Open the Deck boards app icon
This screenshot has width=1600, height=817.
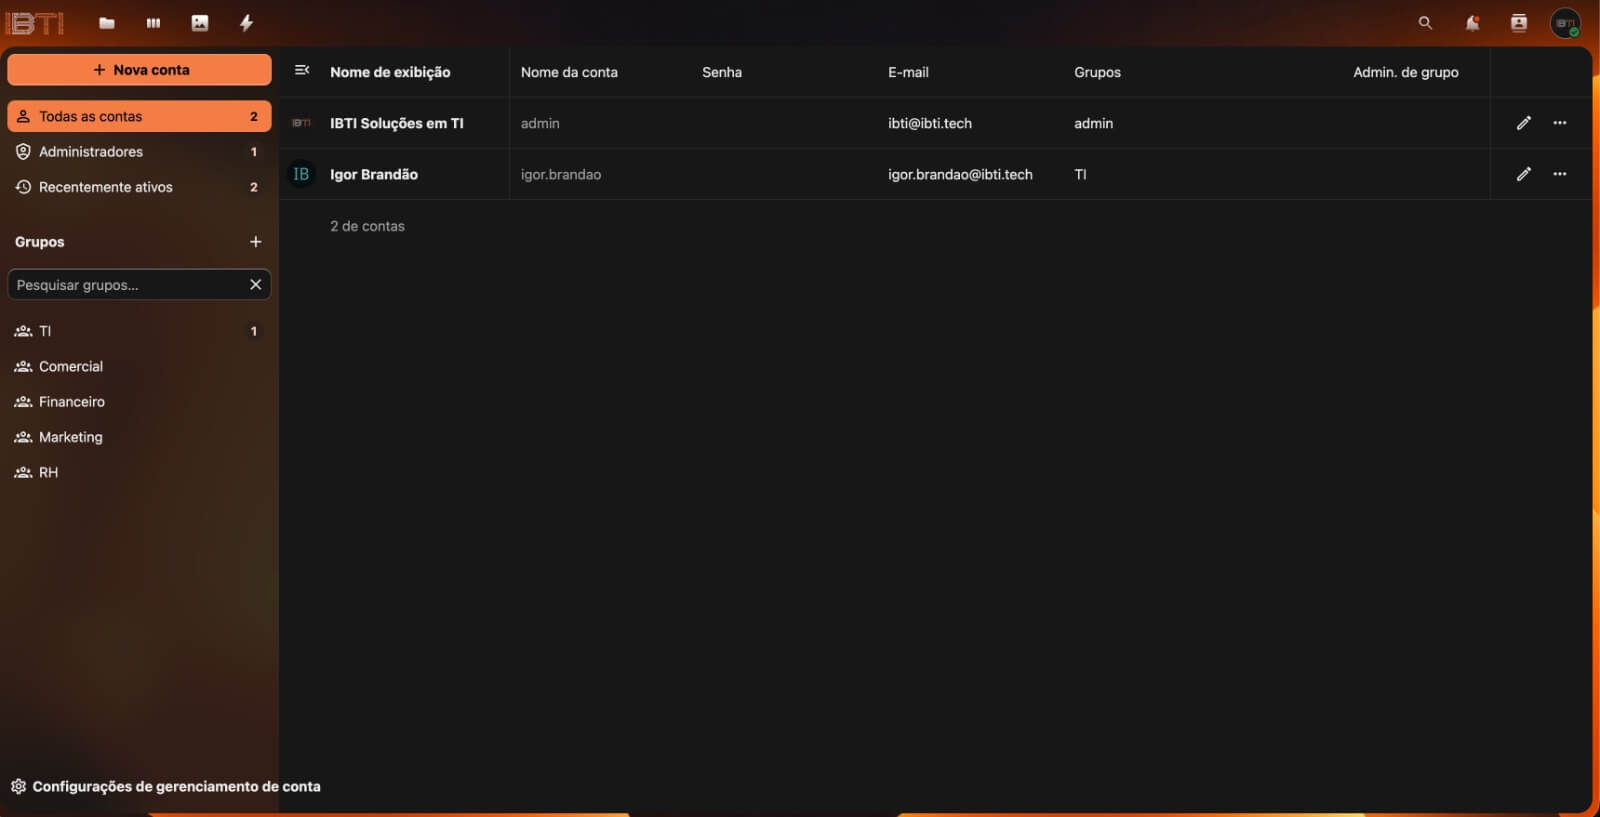point(153,23)
